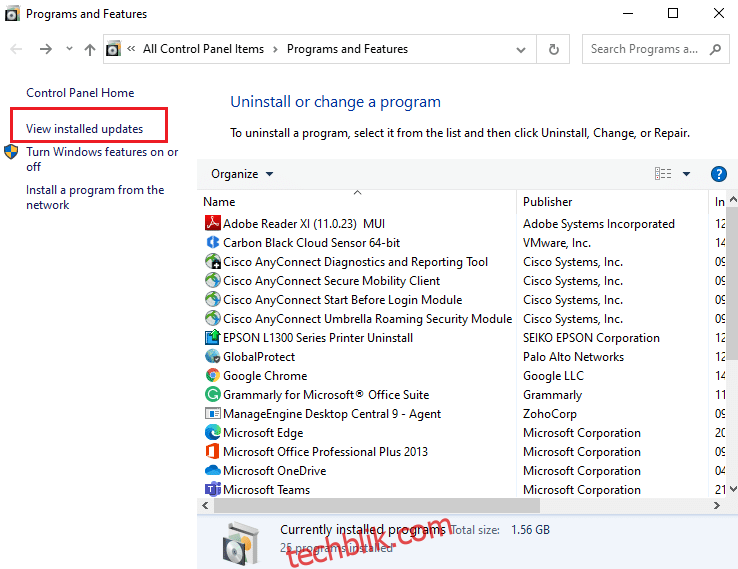Click Google LLC publisher cell
This screenshot has height=569, width=738.
(x=553, y=376)
